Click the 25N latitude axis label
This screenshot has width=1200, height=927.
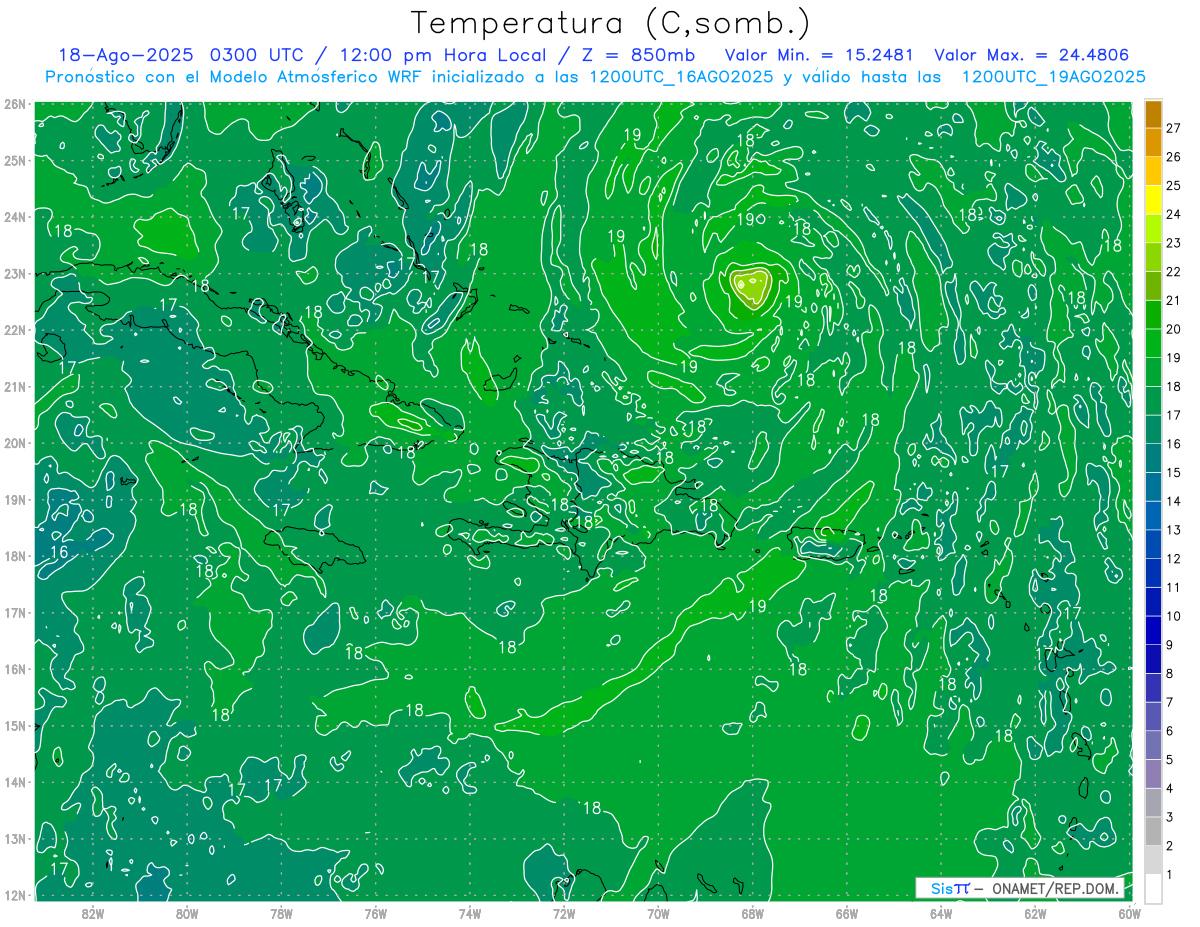(x=14, y=160)
